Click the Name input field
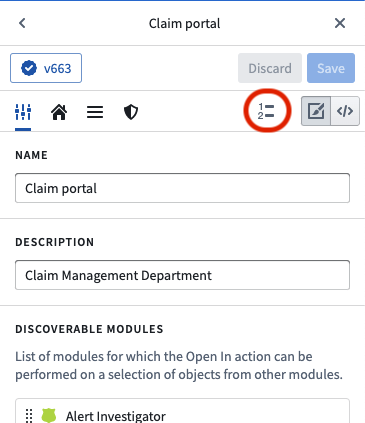 182,188
